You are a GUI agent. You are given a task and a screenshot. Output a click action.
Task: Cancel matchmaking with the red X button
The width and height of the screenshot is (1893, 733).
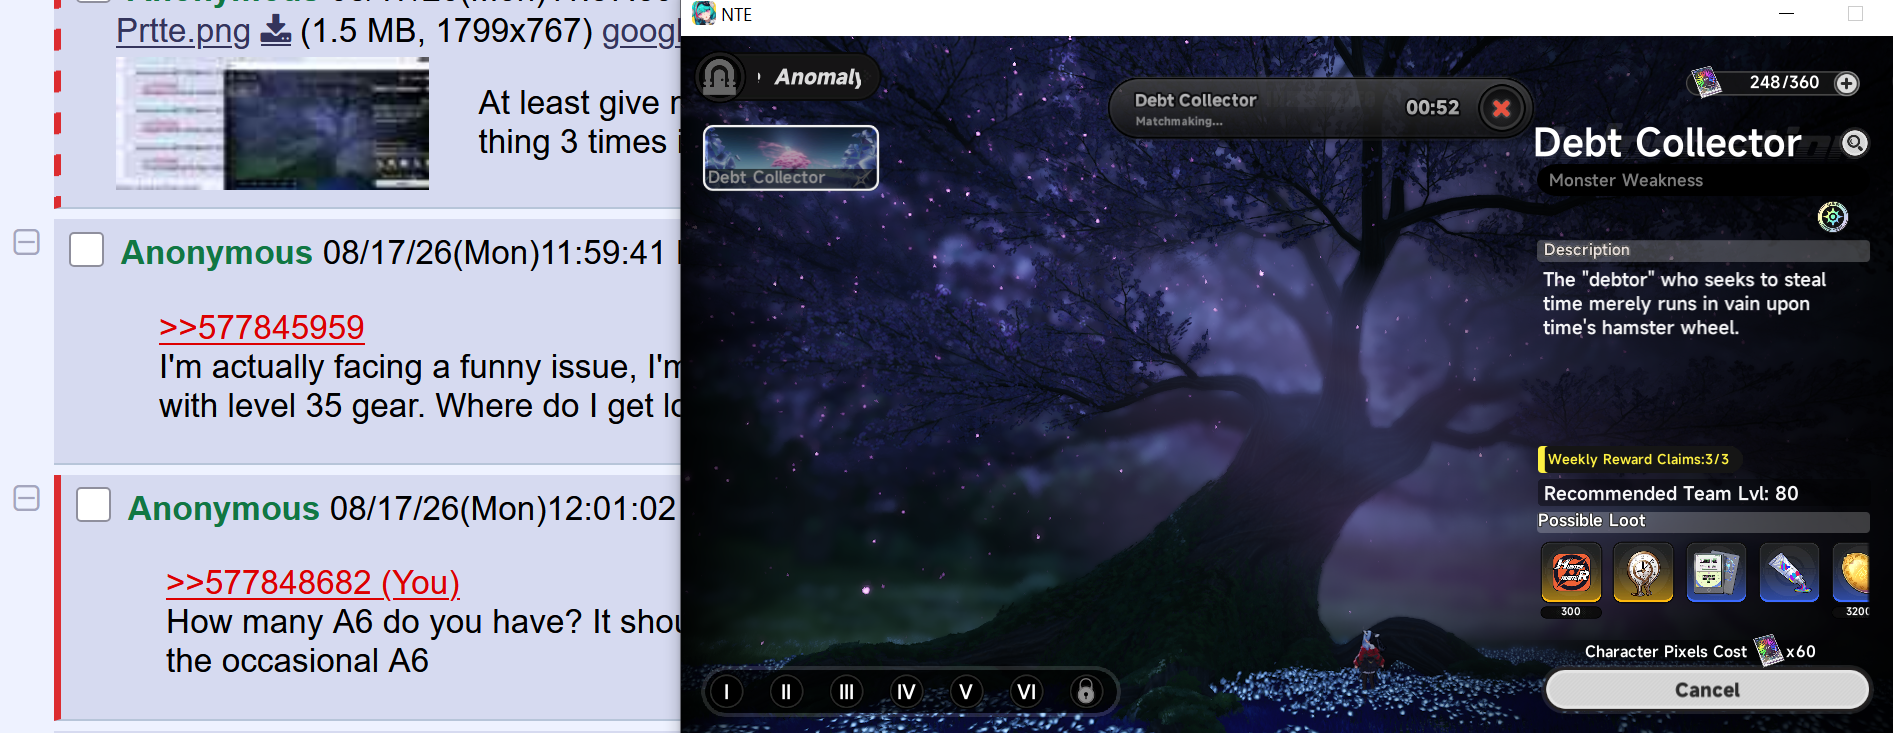(1501, 108)
